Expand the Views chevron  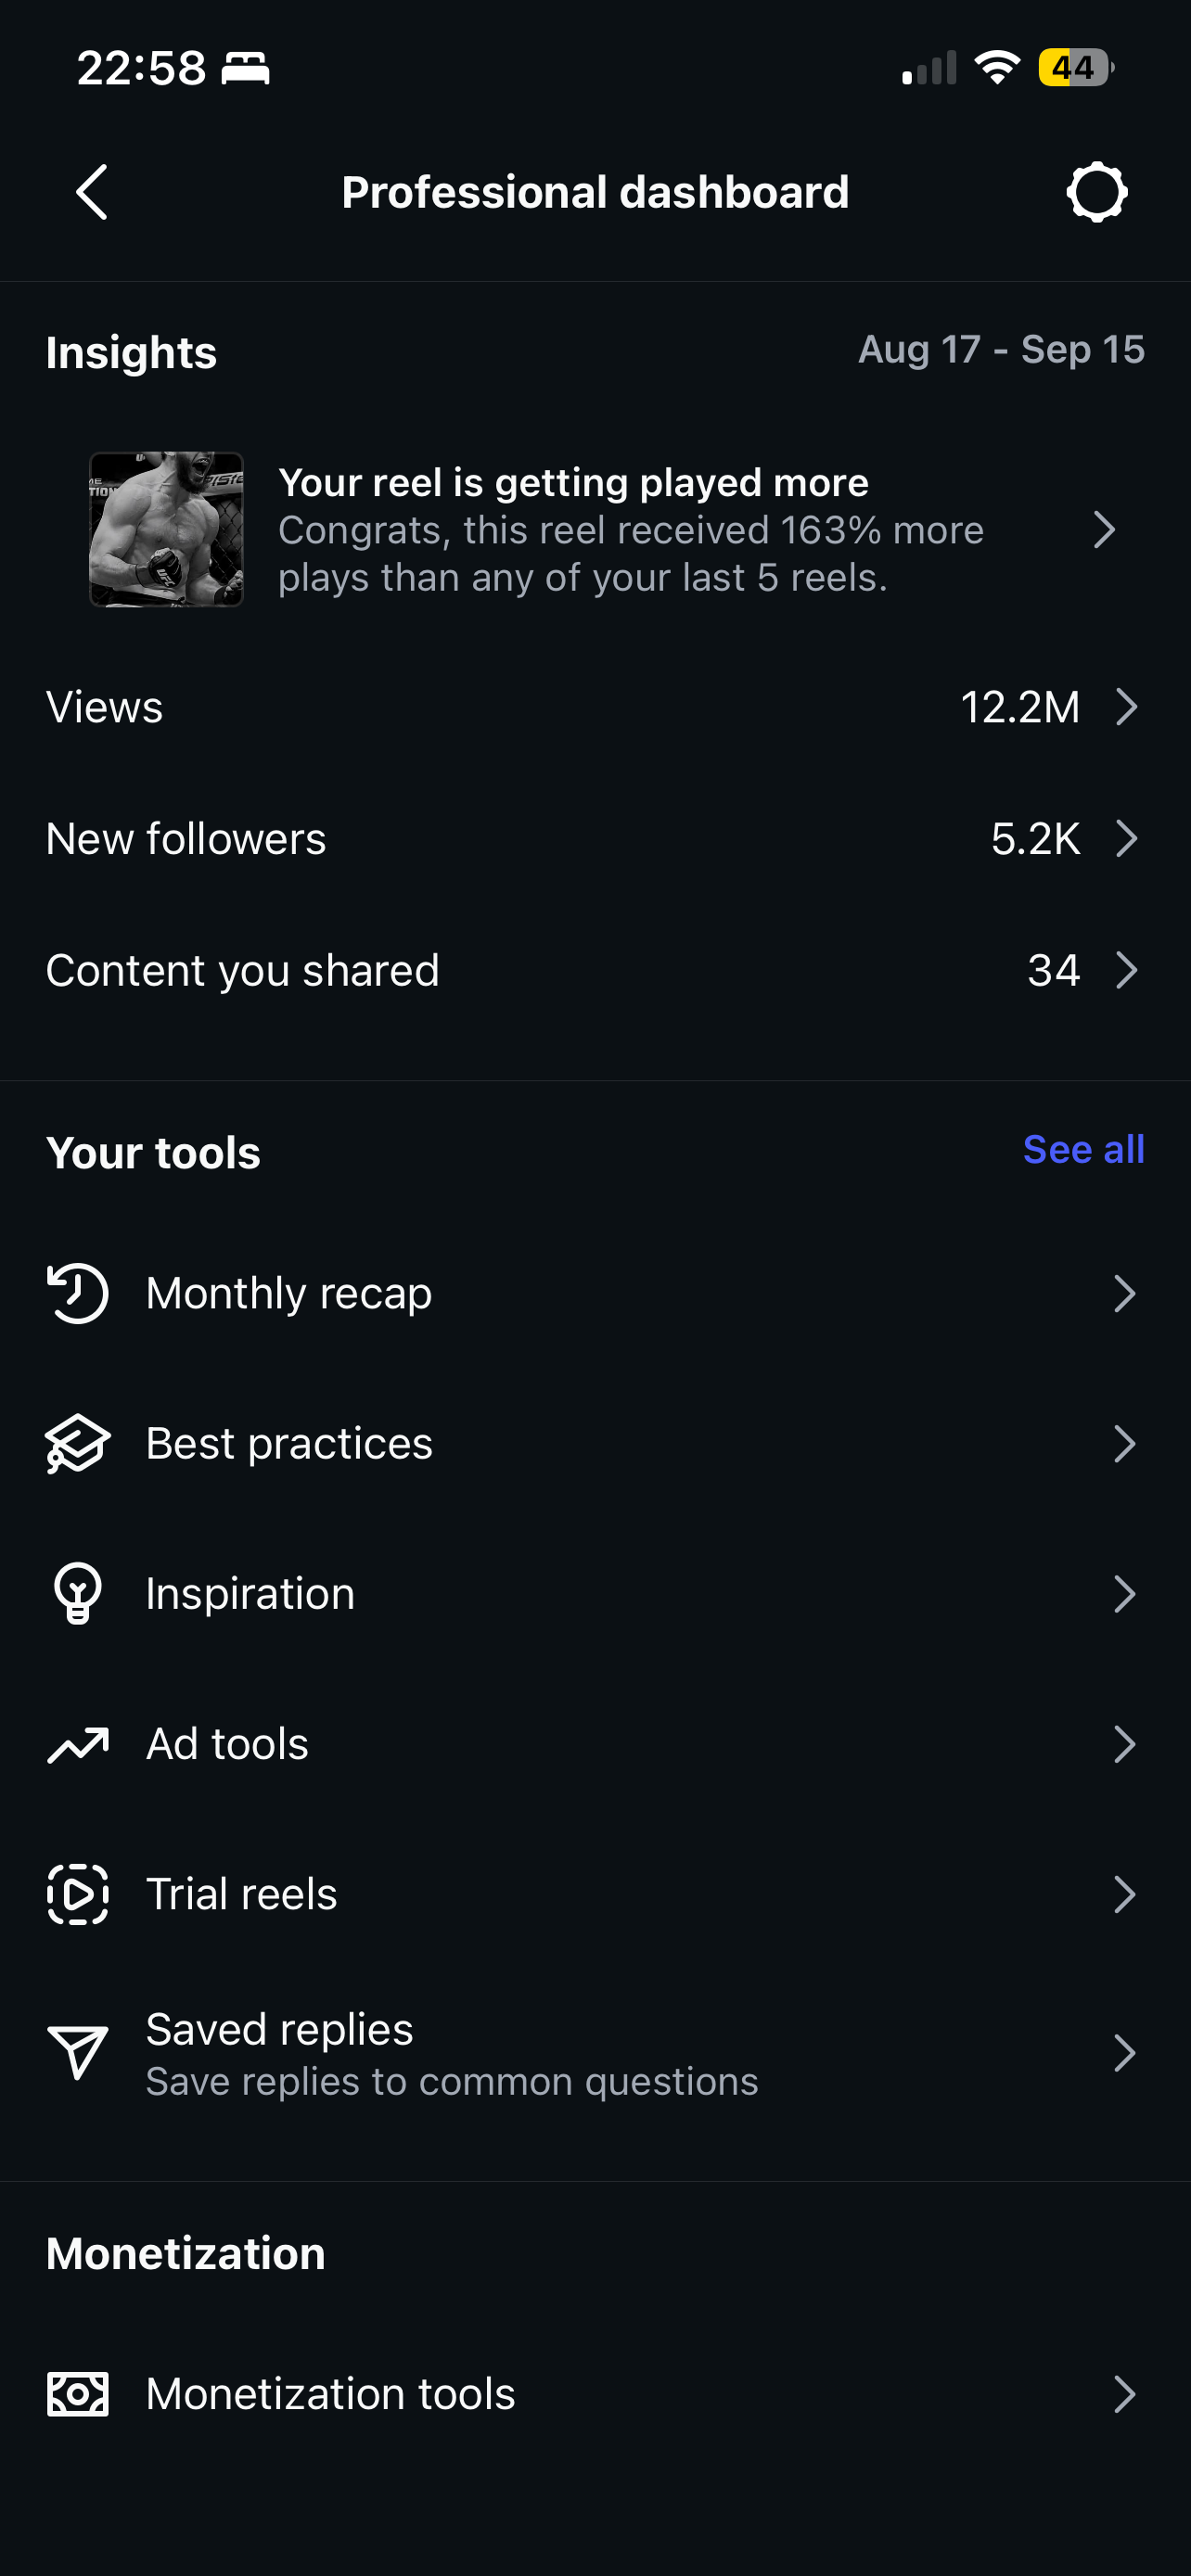[1126, 707]
